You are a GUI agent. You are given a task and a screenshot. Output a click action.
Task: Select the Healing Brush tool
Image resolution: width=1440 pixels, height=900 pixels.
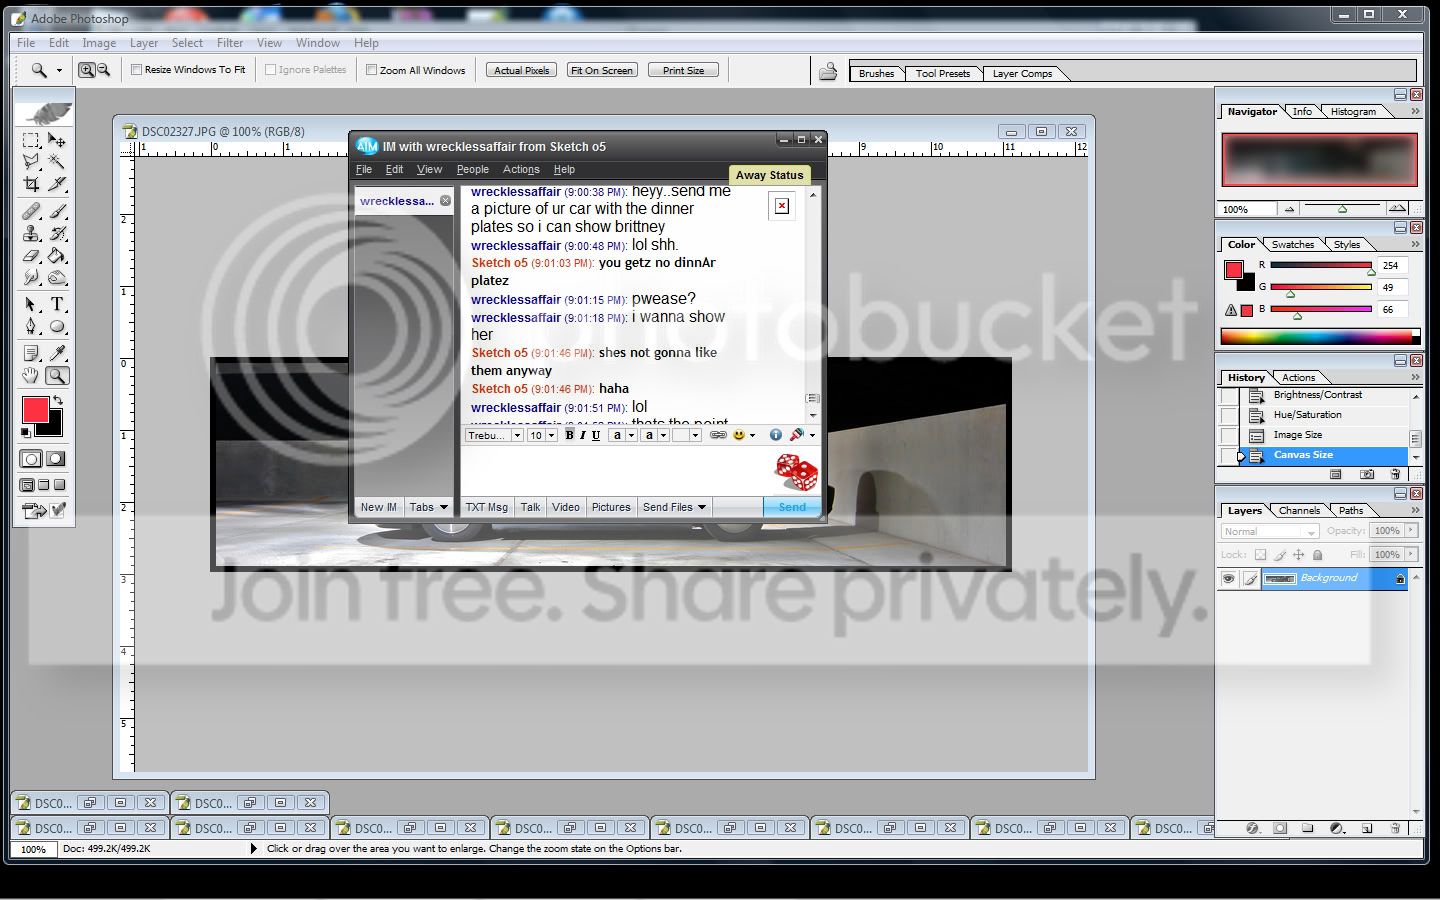[x=31, y=211]
